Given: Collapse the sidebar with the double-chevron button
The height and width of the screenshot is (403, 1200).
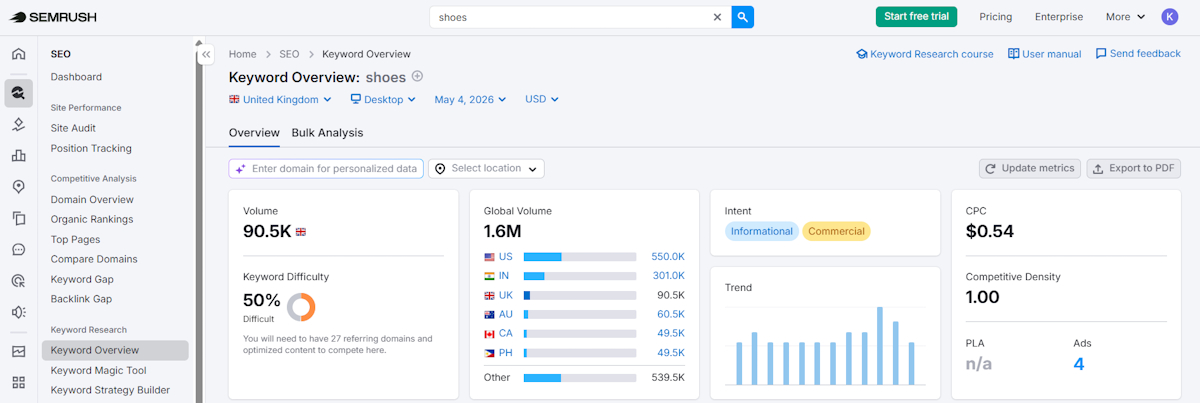Looking at the screenshot, I should coord(205,55).
